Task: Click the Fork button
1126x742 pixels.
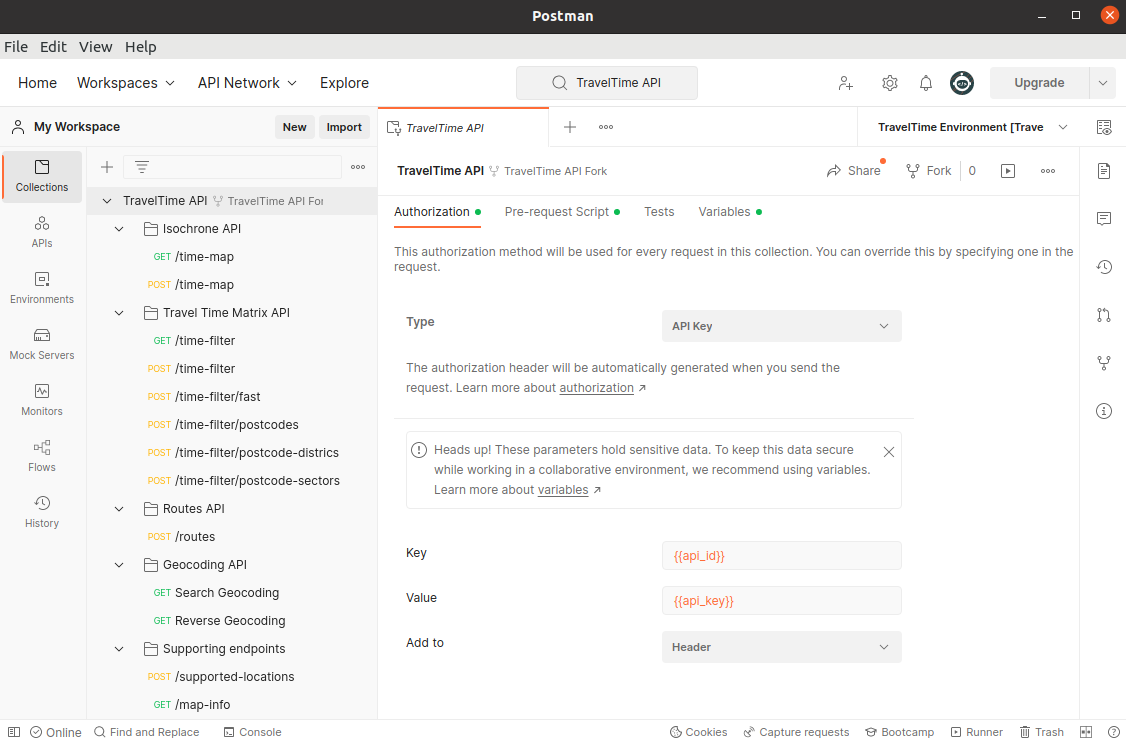Action: tap(928, 170)
